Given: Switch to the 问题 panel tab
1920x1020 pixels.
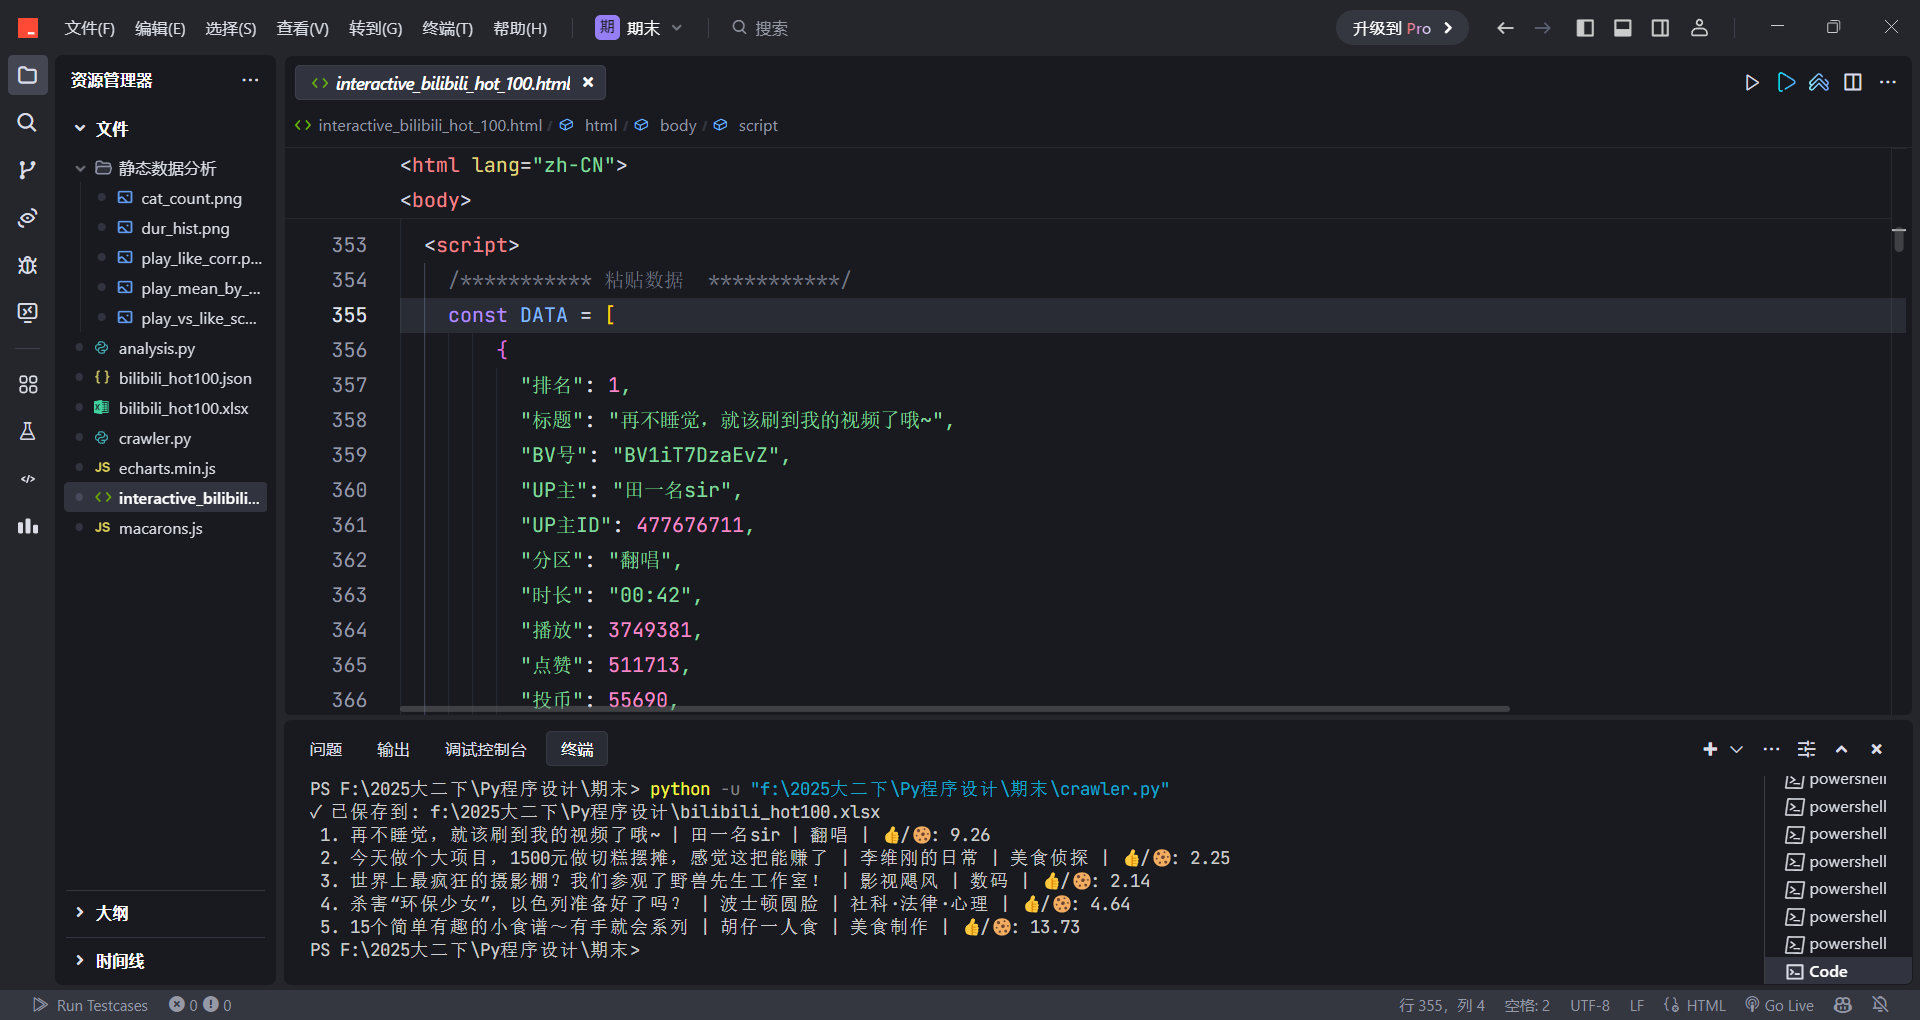Looking at the screenshot, I should [x=326, y=749].
